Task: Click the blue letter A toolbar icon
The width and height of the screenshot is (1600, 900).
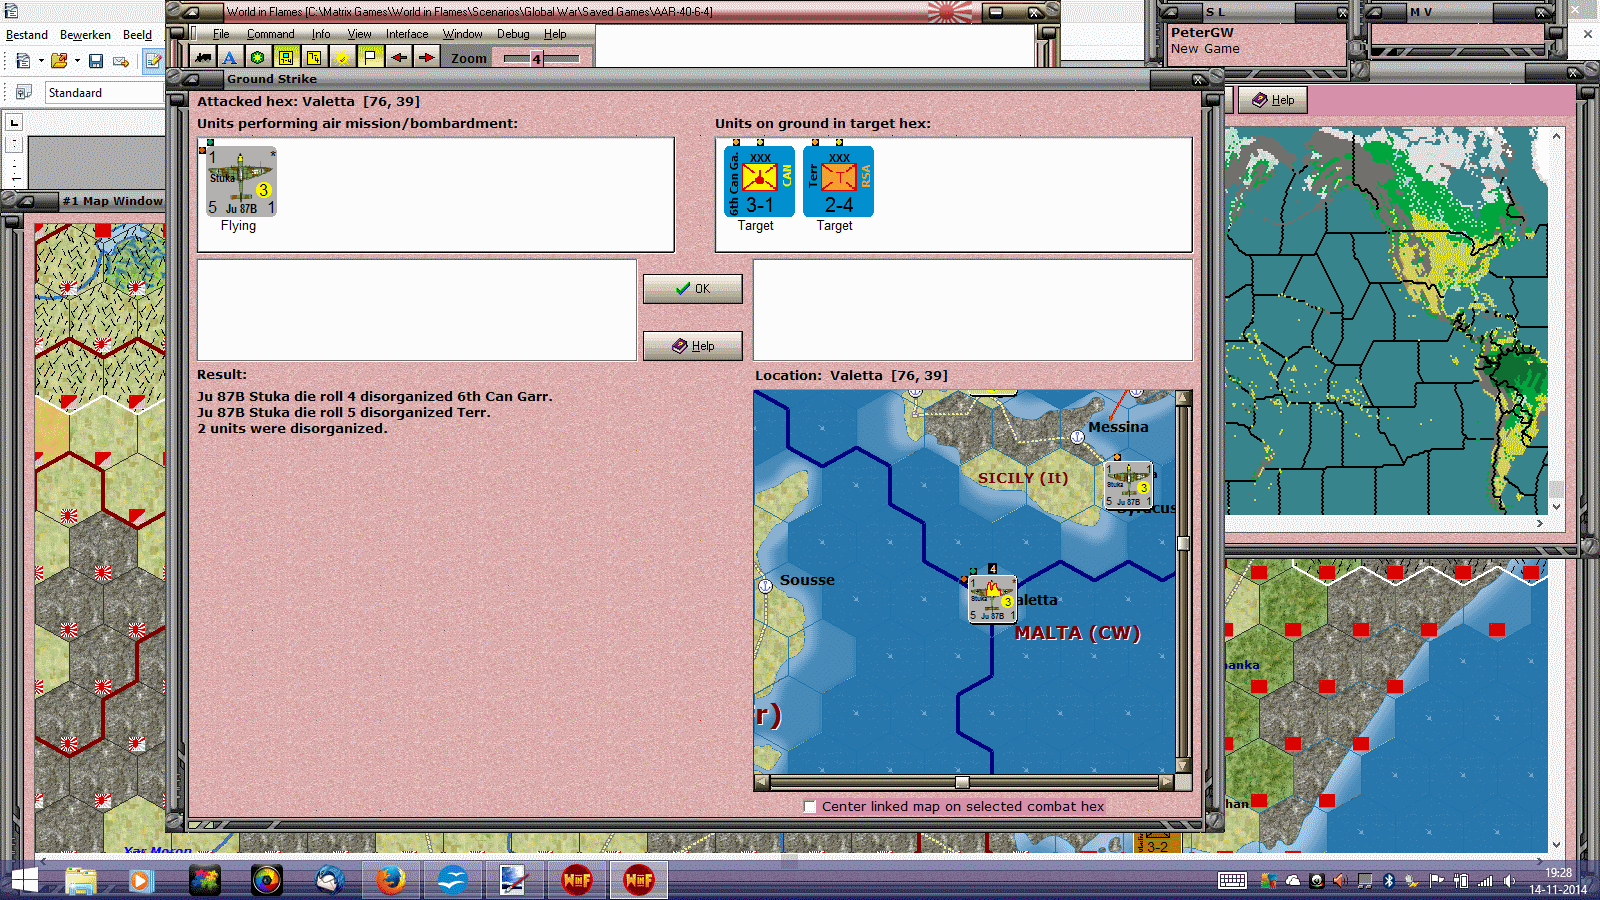Action: coord(230,58)
